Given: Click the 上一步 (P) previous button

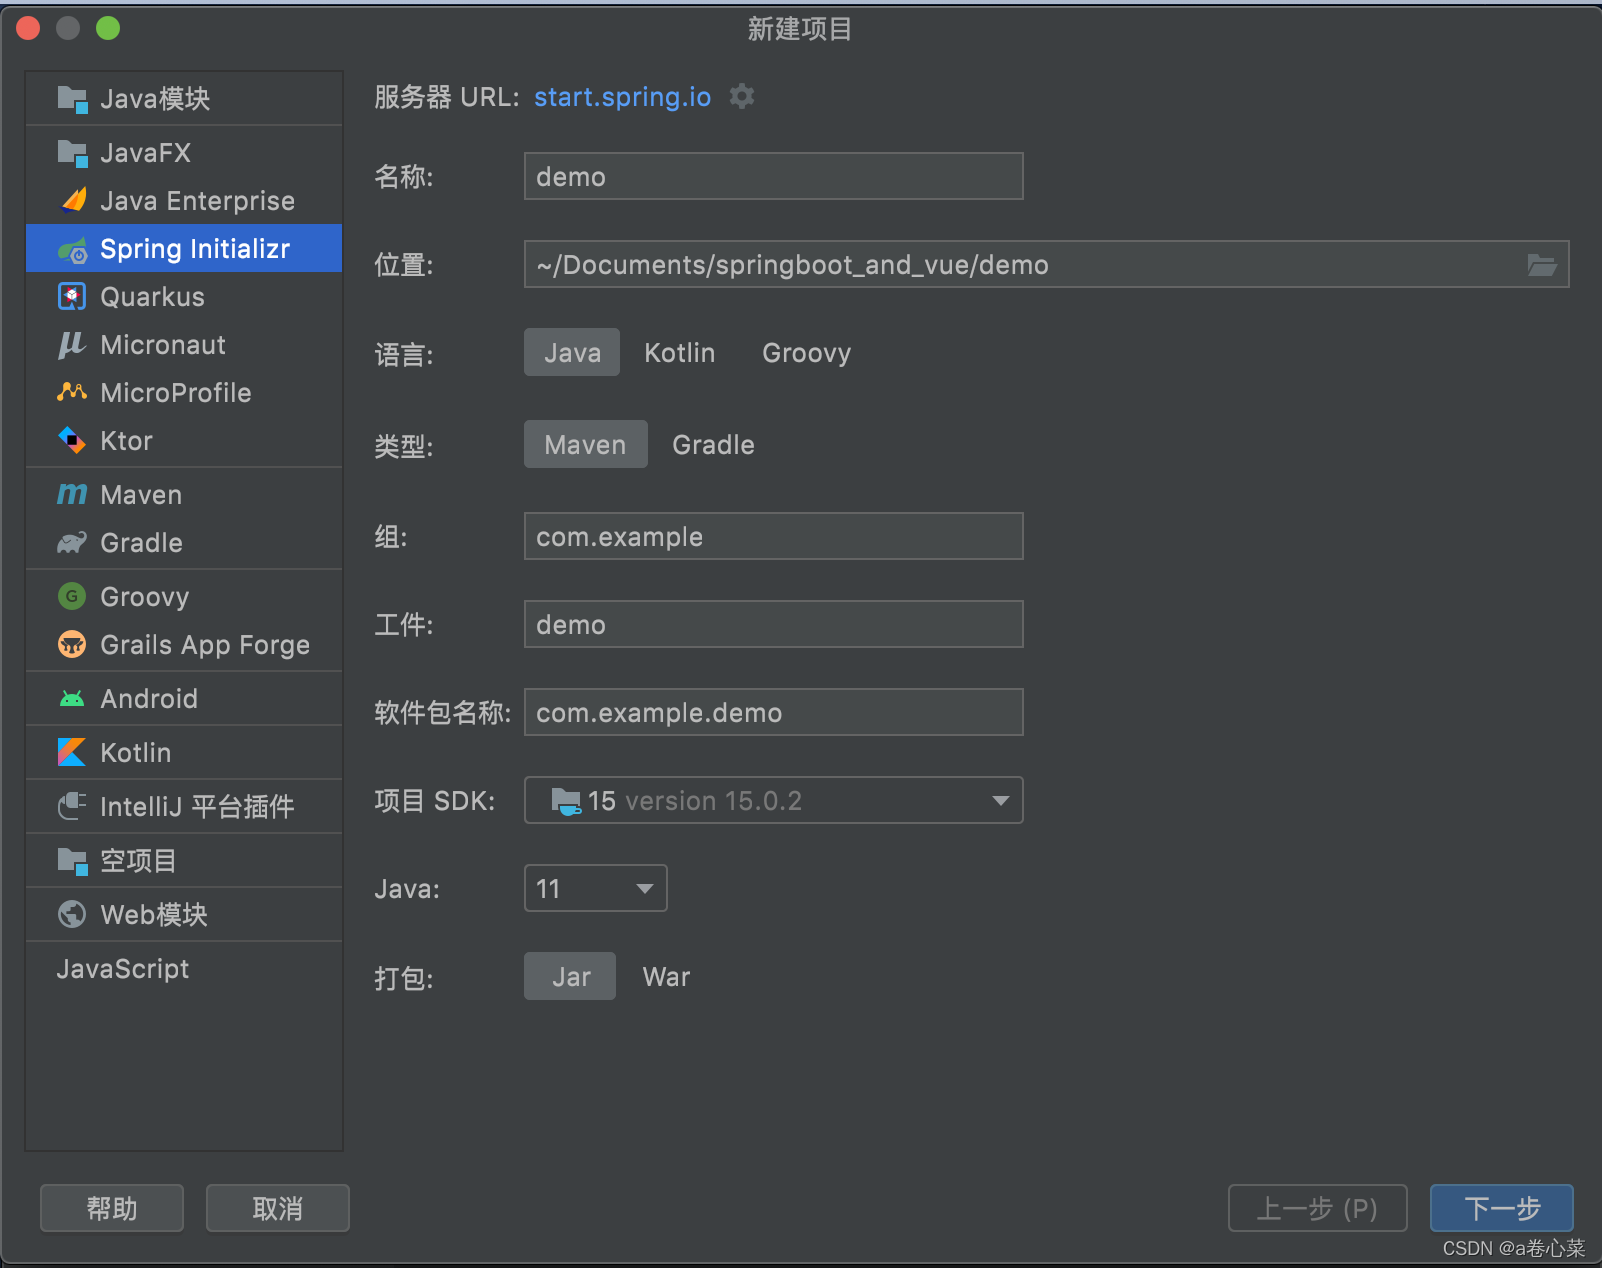Looking at the screenshot, I should point(1318,1208).
